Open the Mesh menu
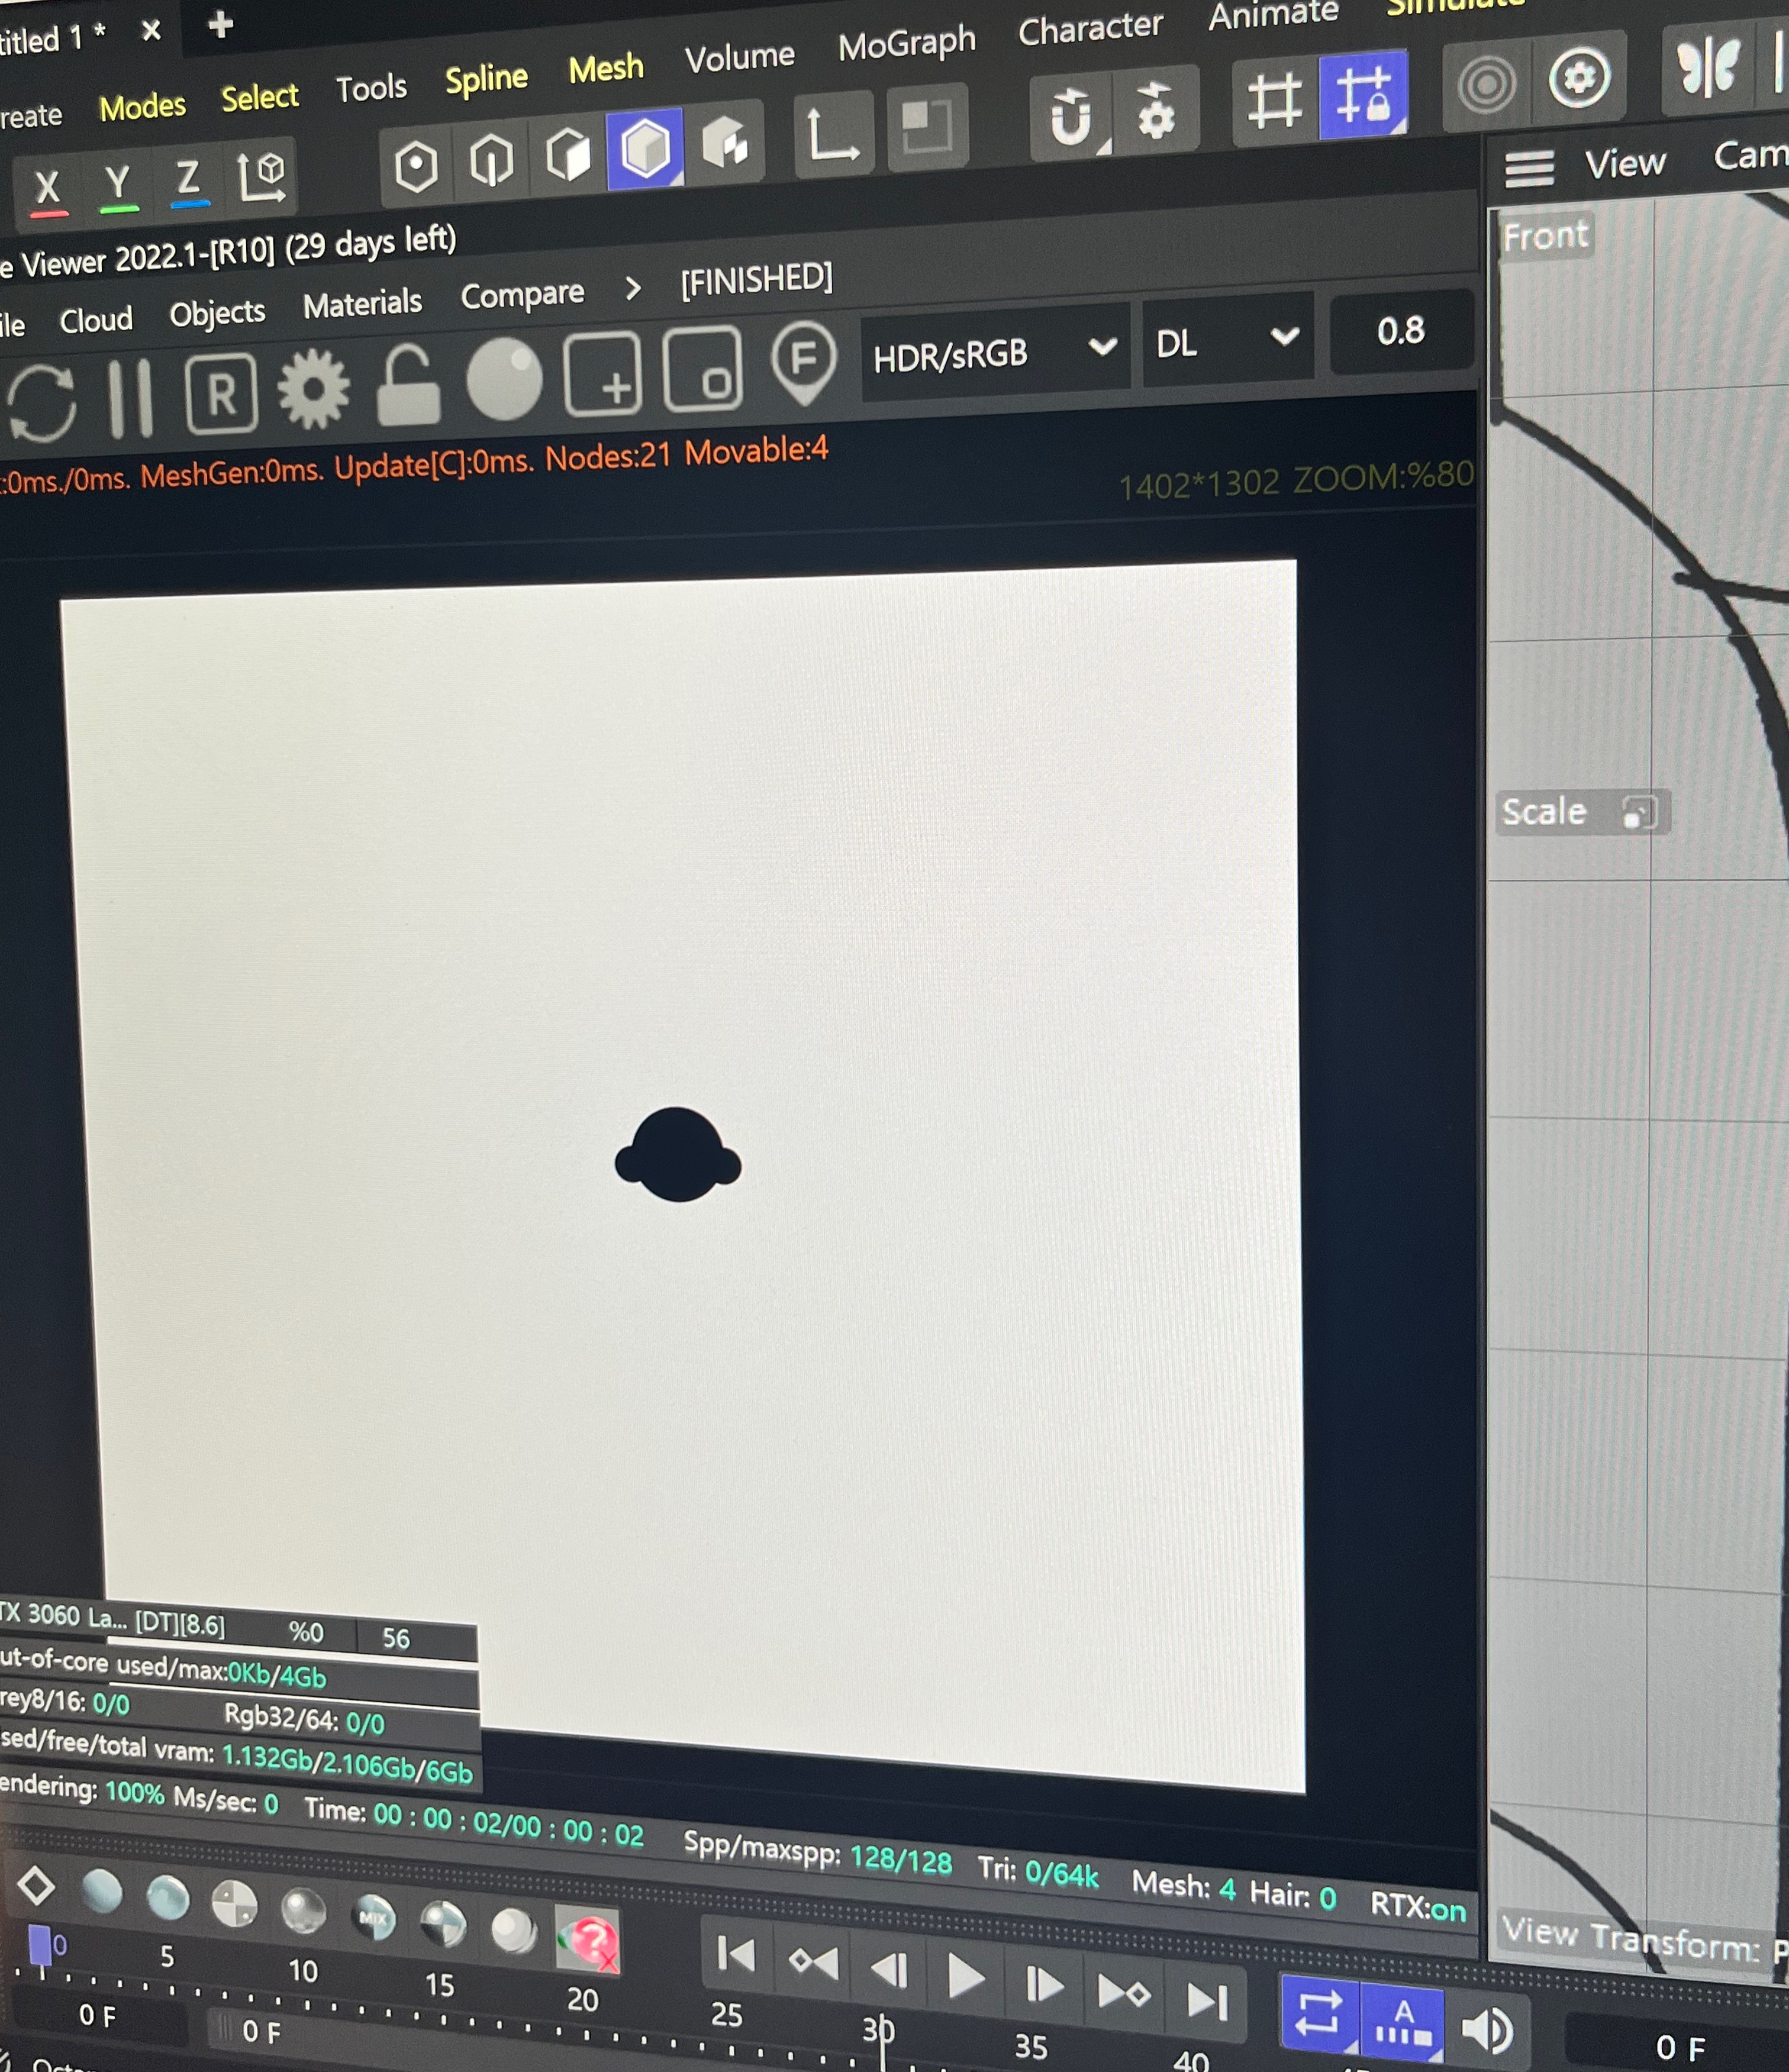This screenshot has height=2072, width=1789. tap(606, 69)
